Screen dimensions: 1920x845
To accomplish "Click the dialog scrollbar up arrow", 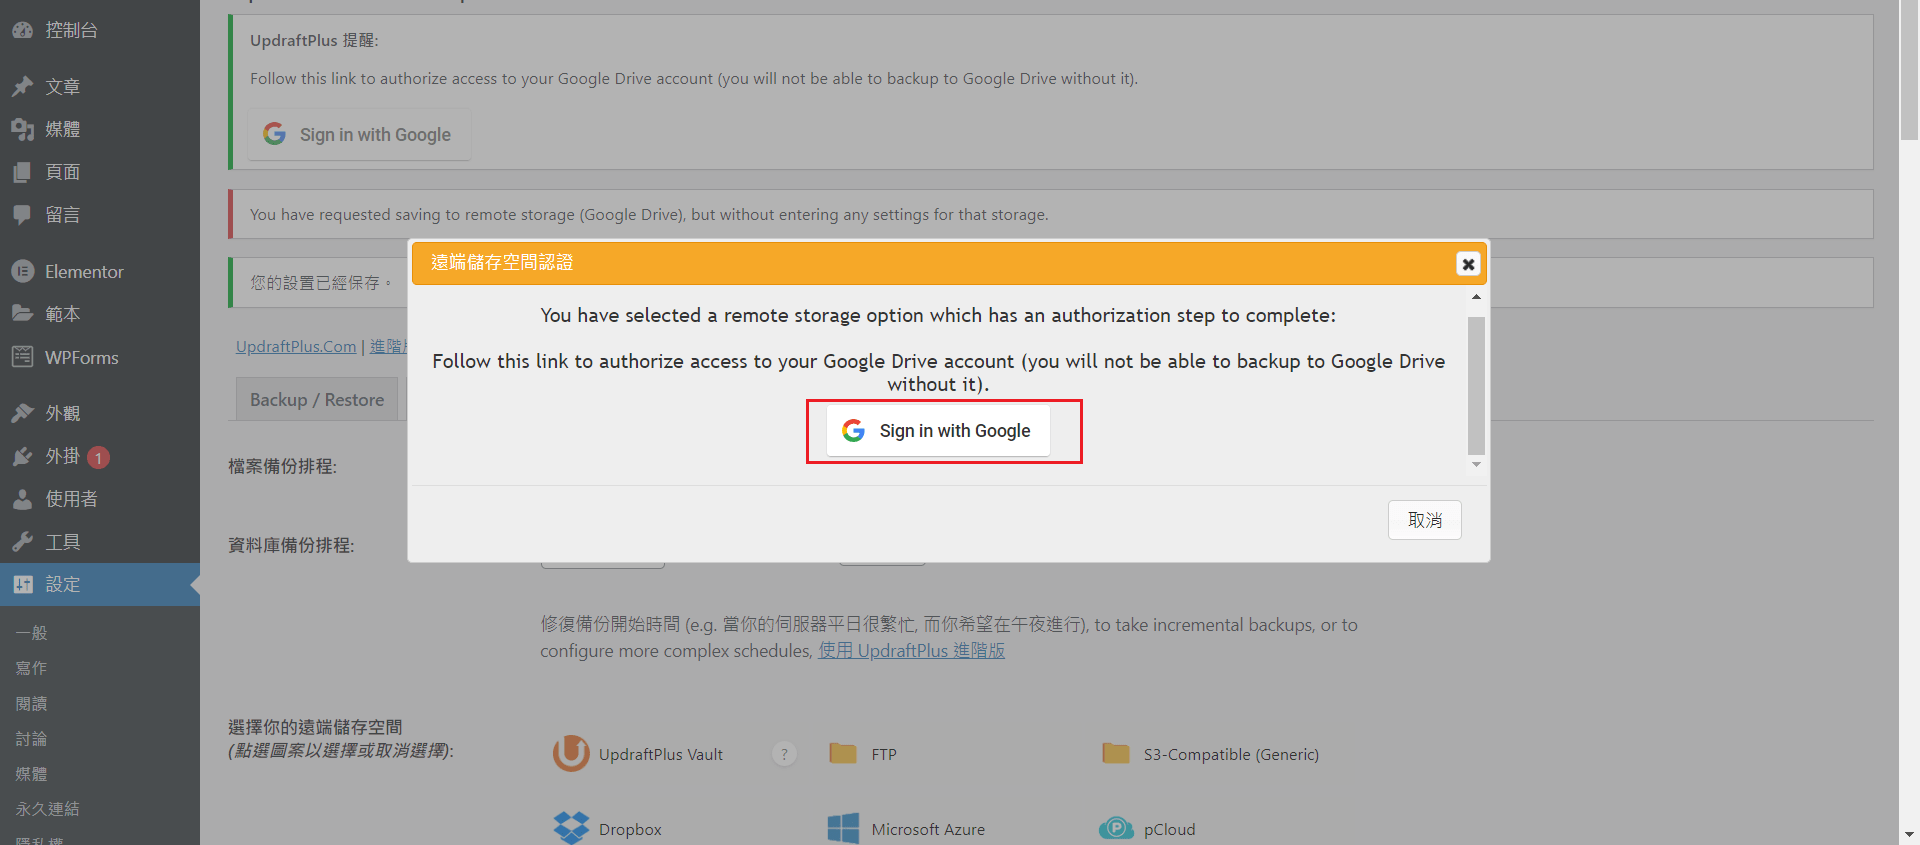I will pyautogui.click(x=1476, y=297).
